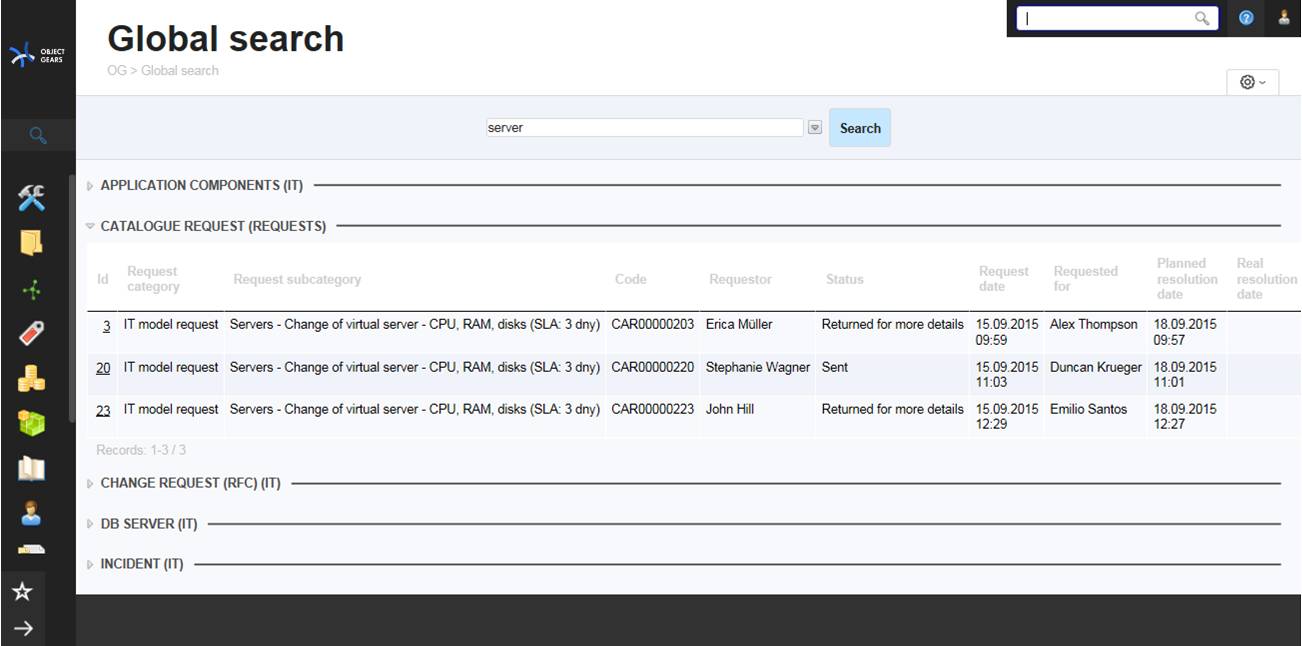The height and width of the screenshot is (646, 1302).
Task: Click the planned date 18.09.2015 11:01
Action: (1186, 375)
